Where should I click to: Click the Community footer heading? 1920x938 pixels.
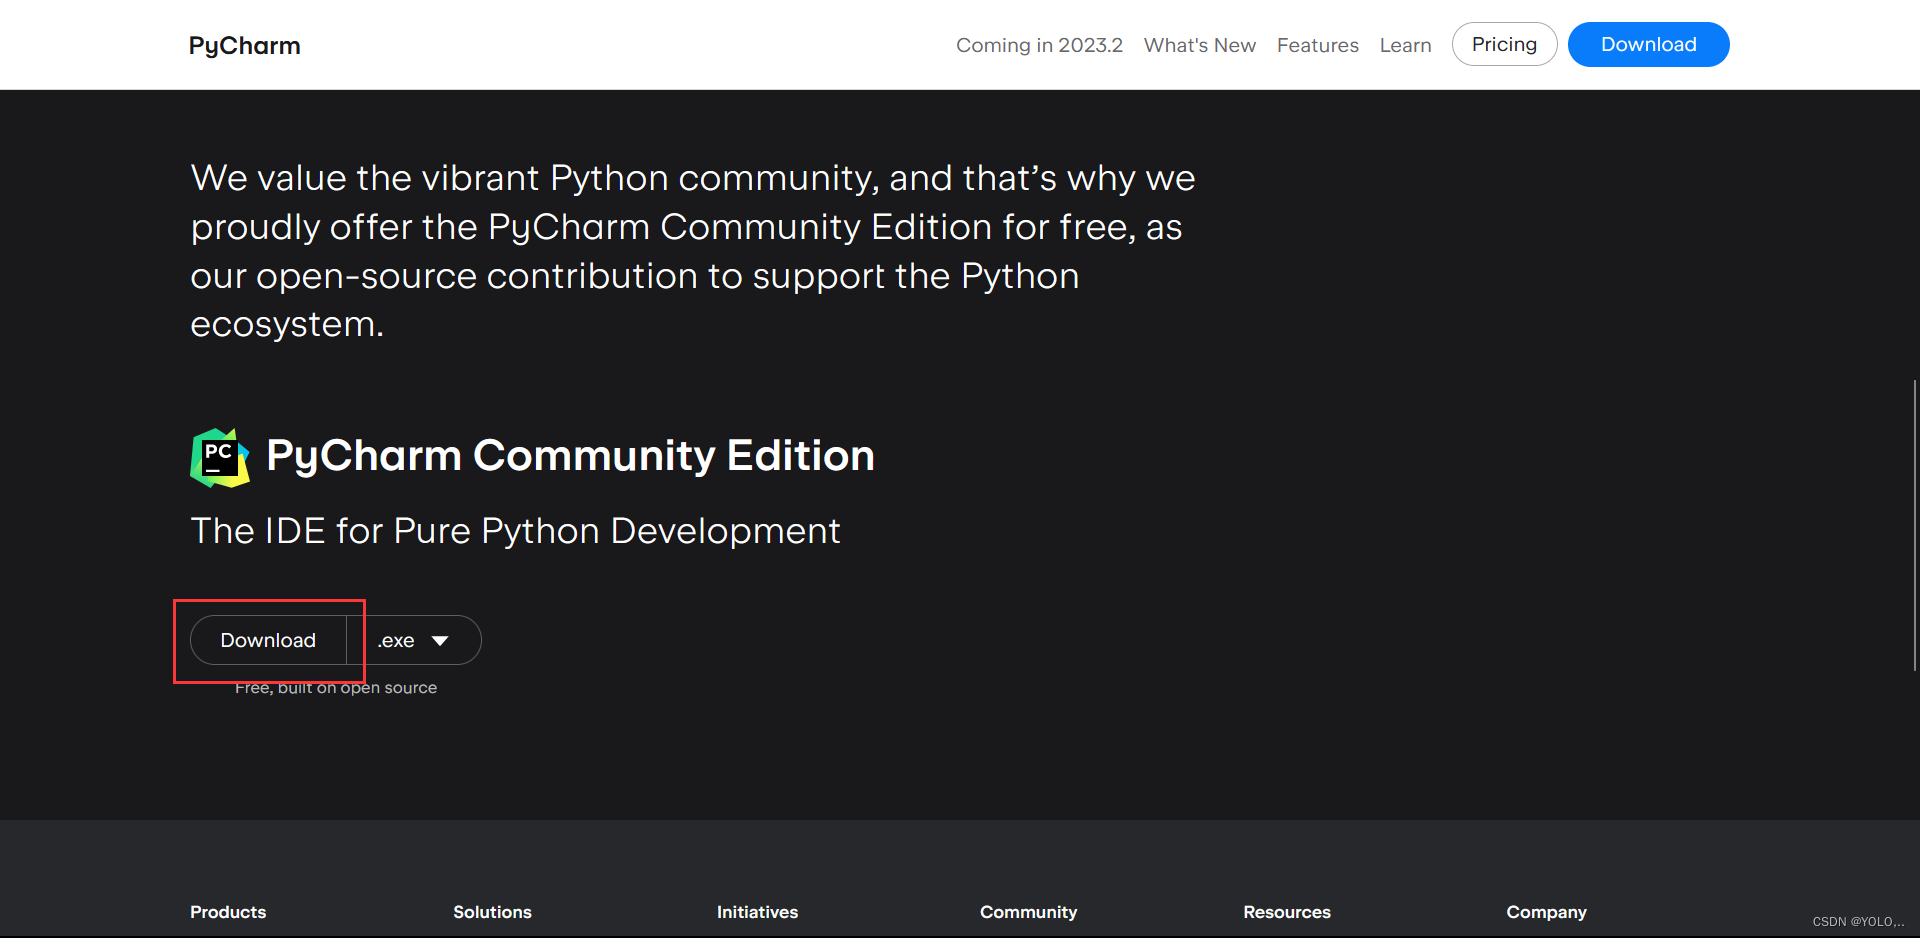coord(1028,912)
